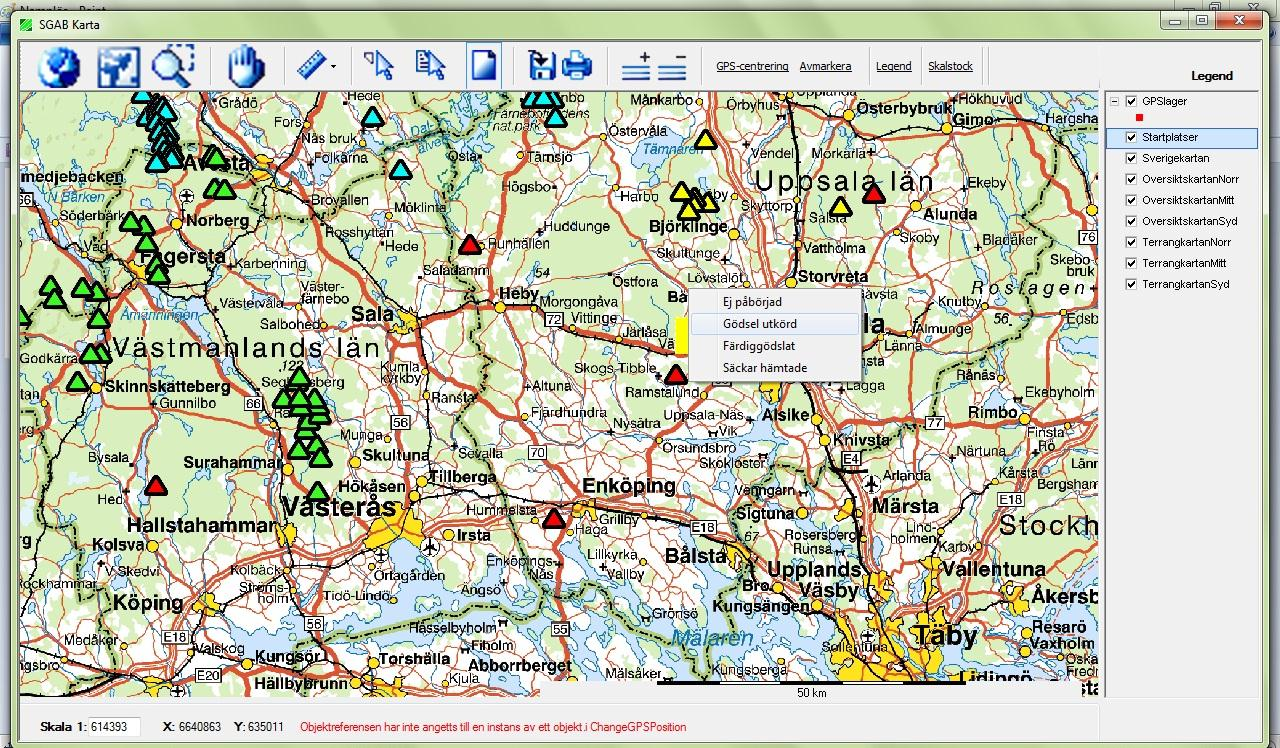The width and height of the screenshot is (1280, 748).
Task: Select the OversiktskartanMitt layer name
Action: point(1188,201)
